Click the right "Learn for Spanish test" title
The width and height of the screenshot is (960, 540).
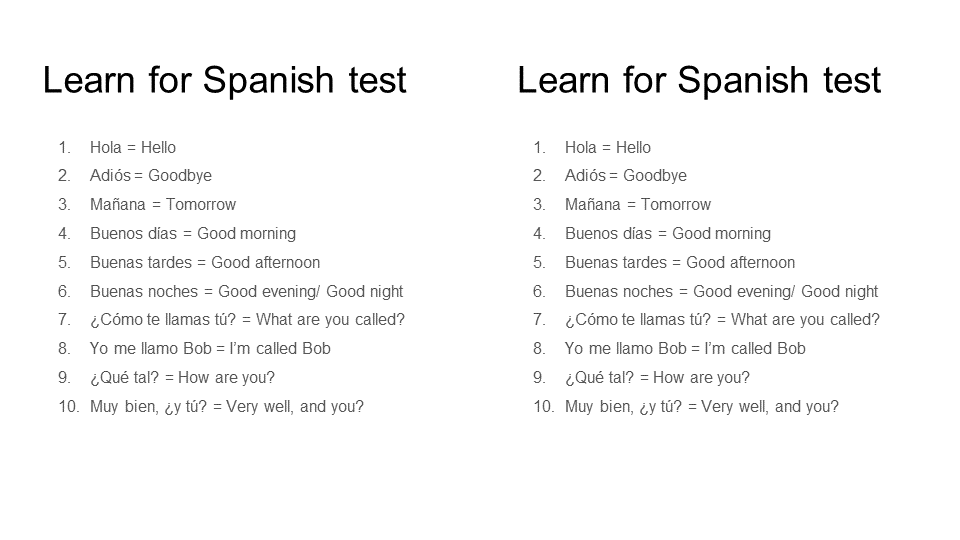[699, 80]
